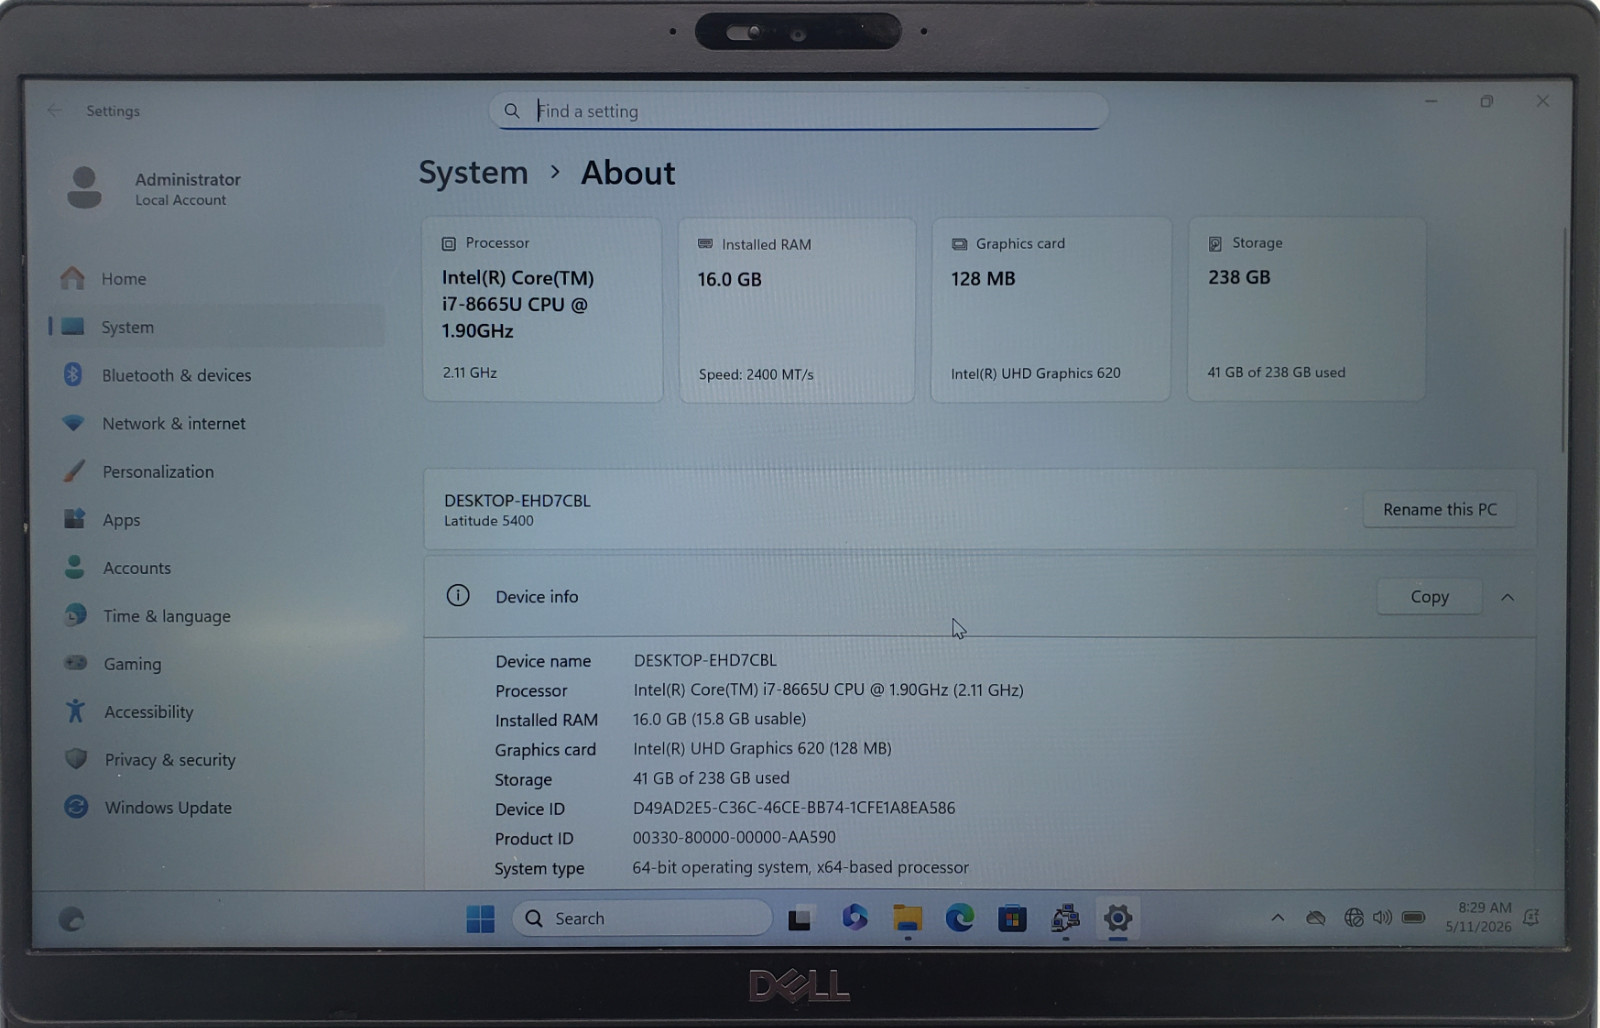Launch Microsoft Edge from the taskbar
Viewport: 1600px width, 1028px height.
tap(960, 918)
